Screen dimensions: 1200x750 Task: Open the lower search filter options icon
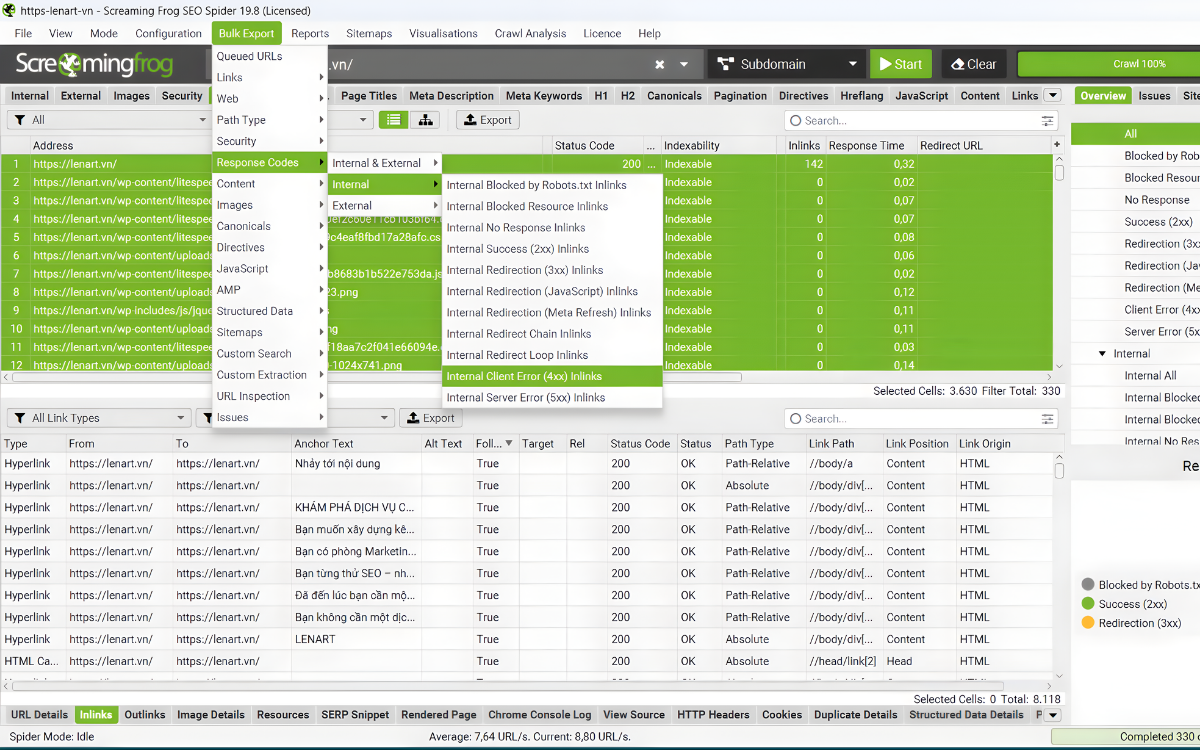click(1047, 419)
